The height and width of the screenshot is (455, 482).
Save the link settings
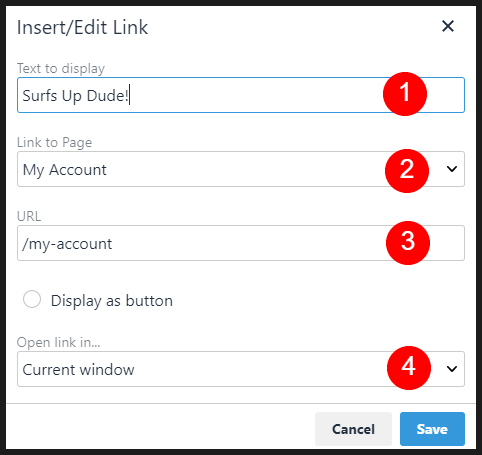tap(432, 429)
